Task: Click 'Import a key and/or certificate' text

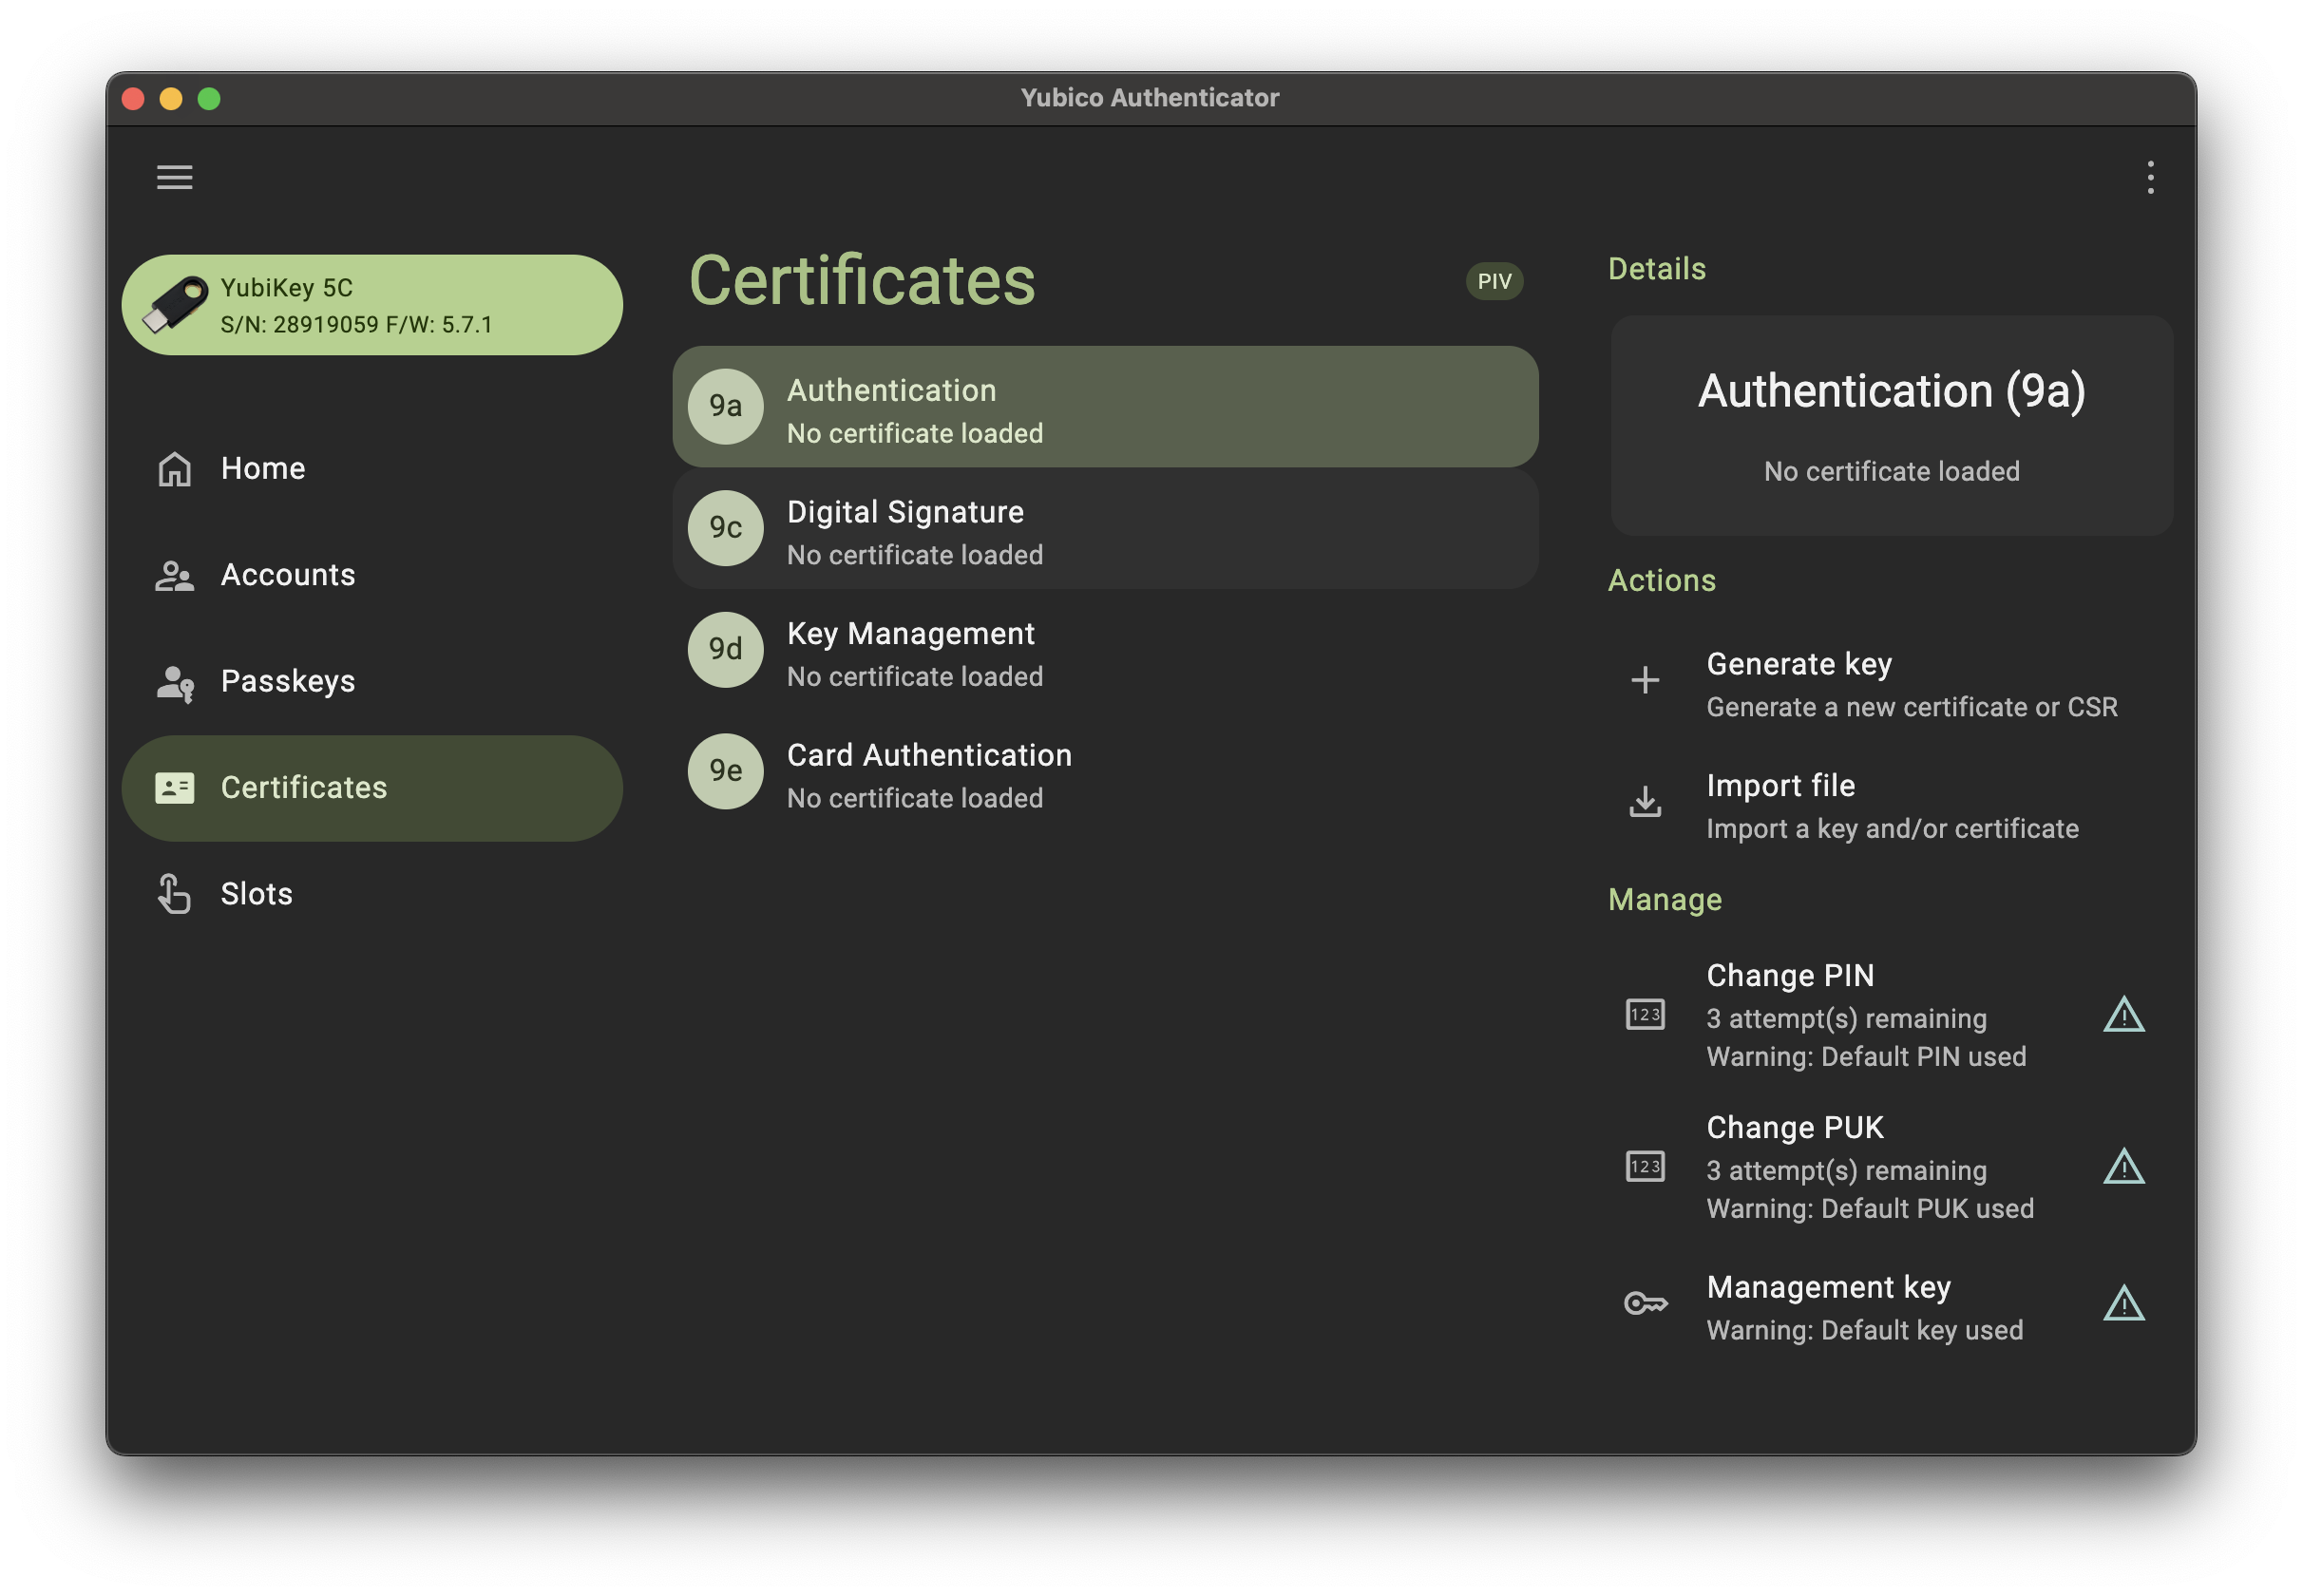Action: 1892,829
